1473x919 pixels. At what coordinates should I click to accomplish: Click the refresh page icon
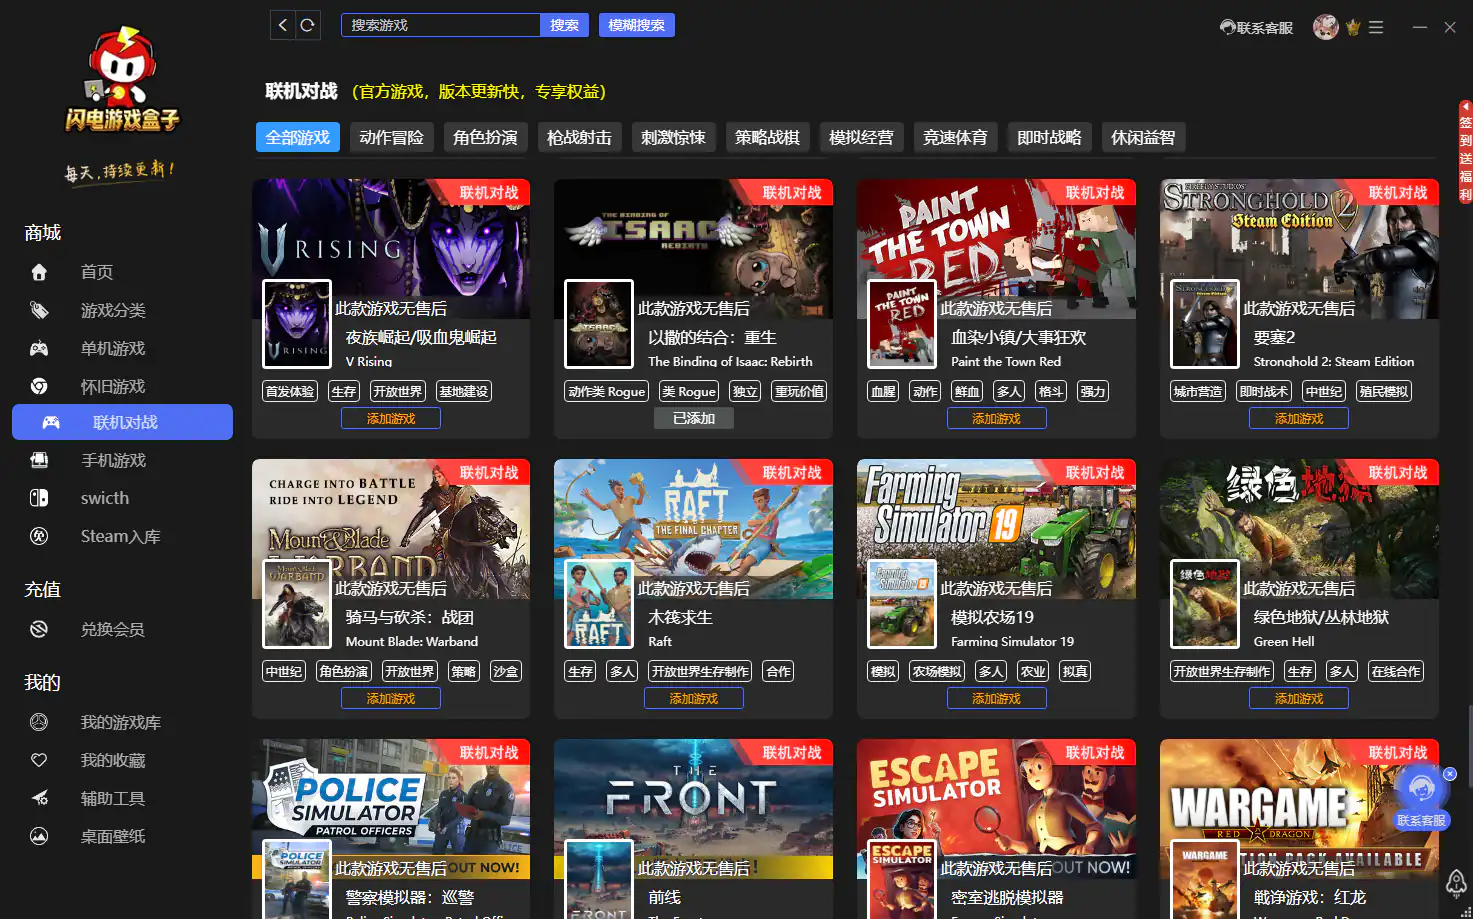click(308, 25)
